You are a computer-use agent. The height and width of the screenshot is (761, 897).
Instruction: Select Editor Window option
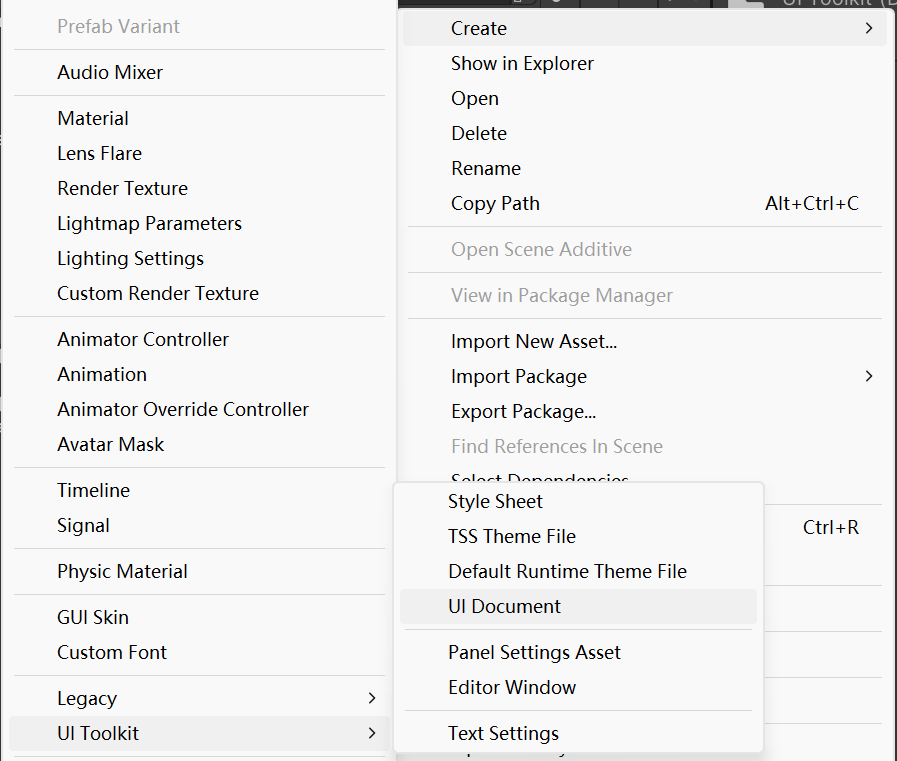[x=512, y=687]
